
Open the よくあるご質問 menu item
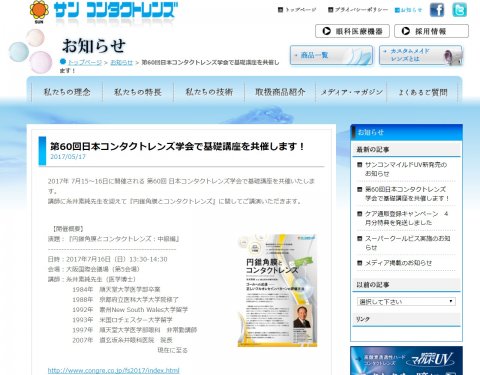click(423, 92)
